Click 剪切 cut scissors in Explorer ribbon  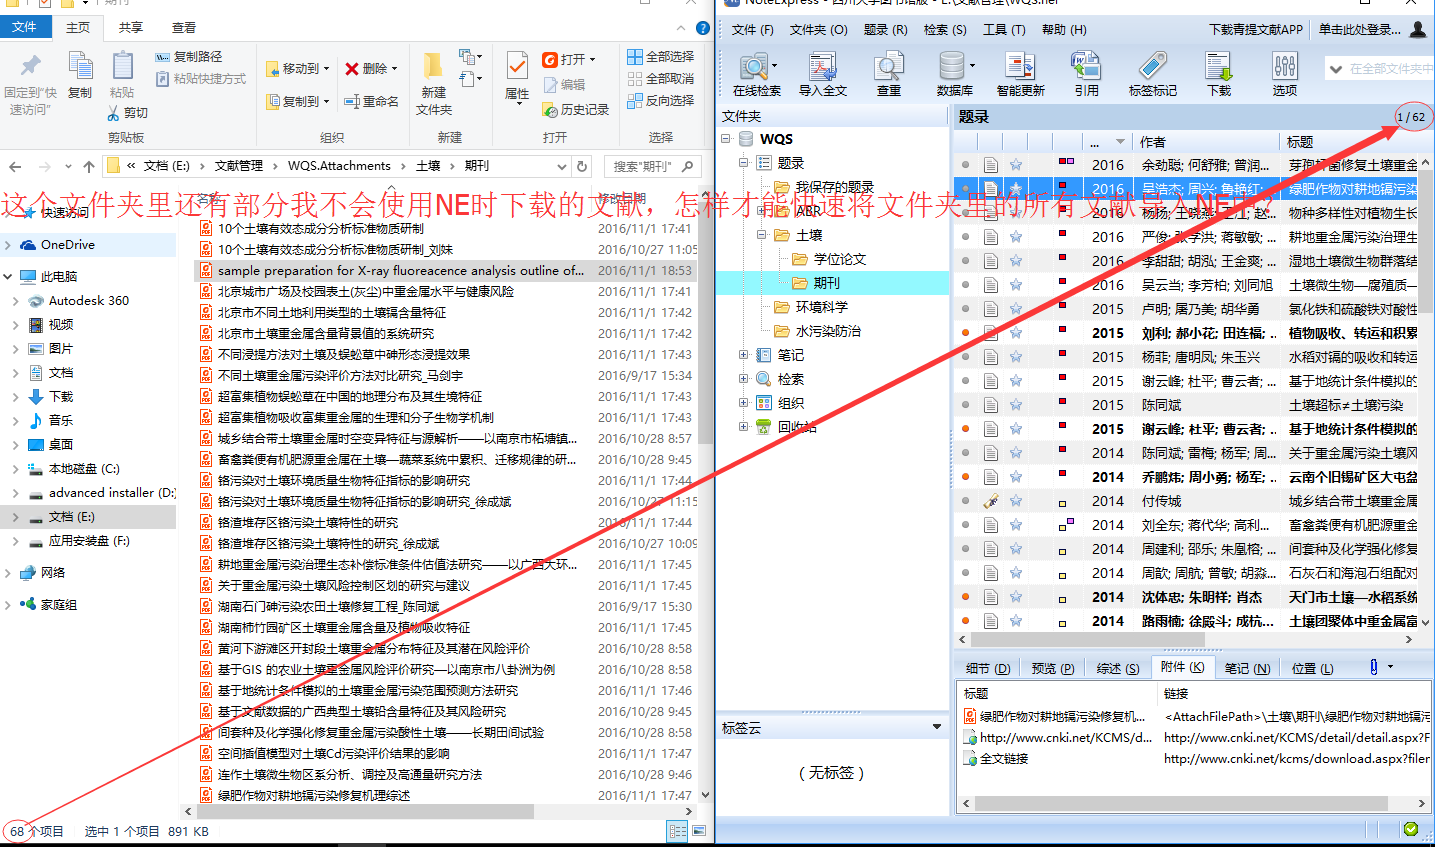pyautogui.click(x=128, y=113)
